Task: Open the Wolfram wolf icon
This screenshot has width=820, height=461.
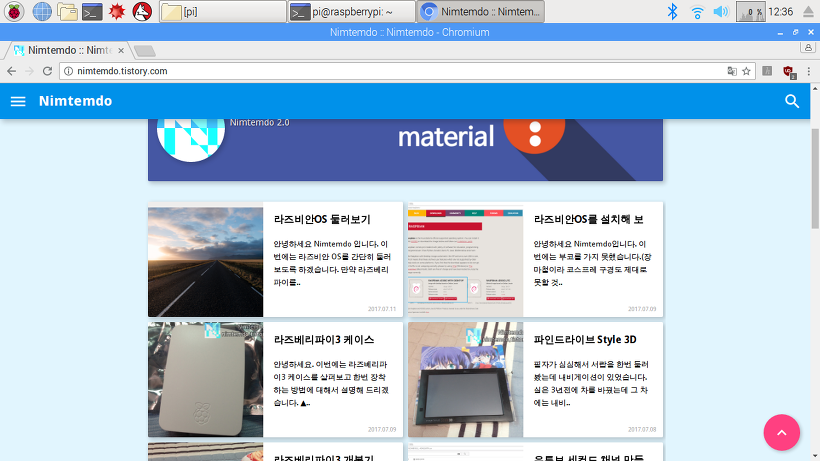Action: click(x=142, y=11)
